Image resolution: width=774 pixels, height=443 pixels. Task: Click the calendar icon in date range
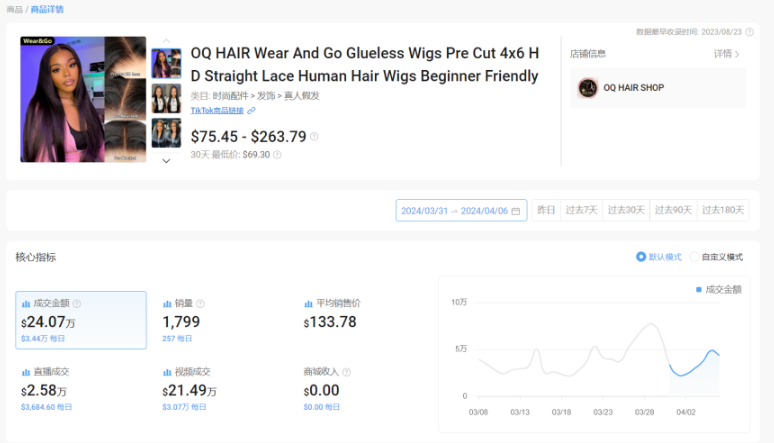coord(516,211)
